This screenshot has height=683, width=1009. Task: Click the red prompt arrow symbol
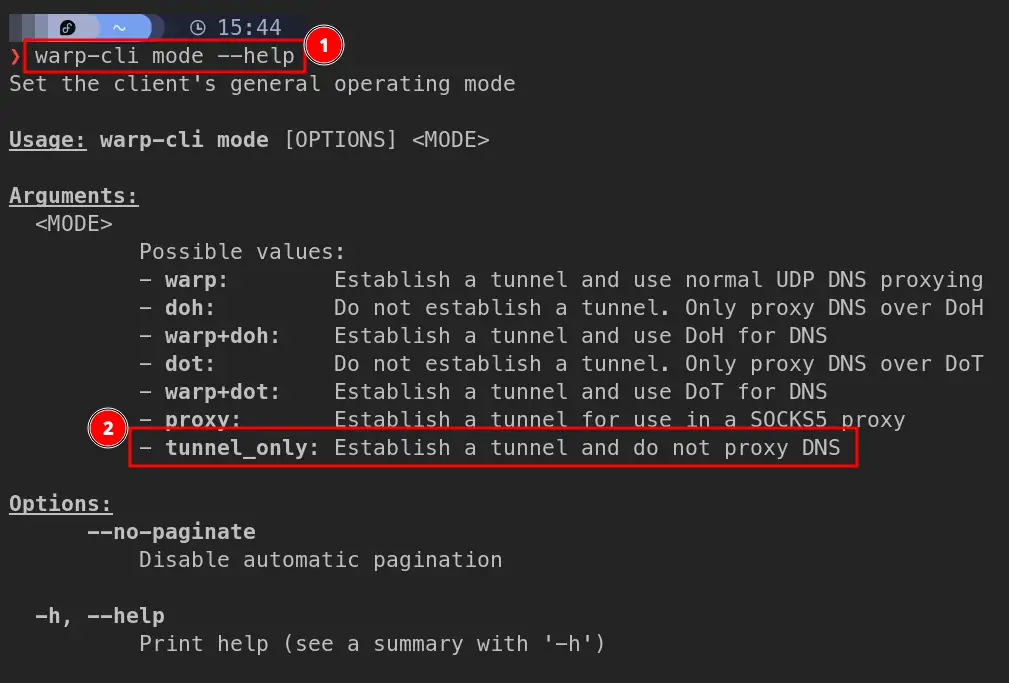click(x=14, y=57)
